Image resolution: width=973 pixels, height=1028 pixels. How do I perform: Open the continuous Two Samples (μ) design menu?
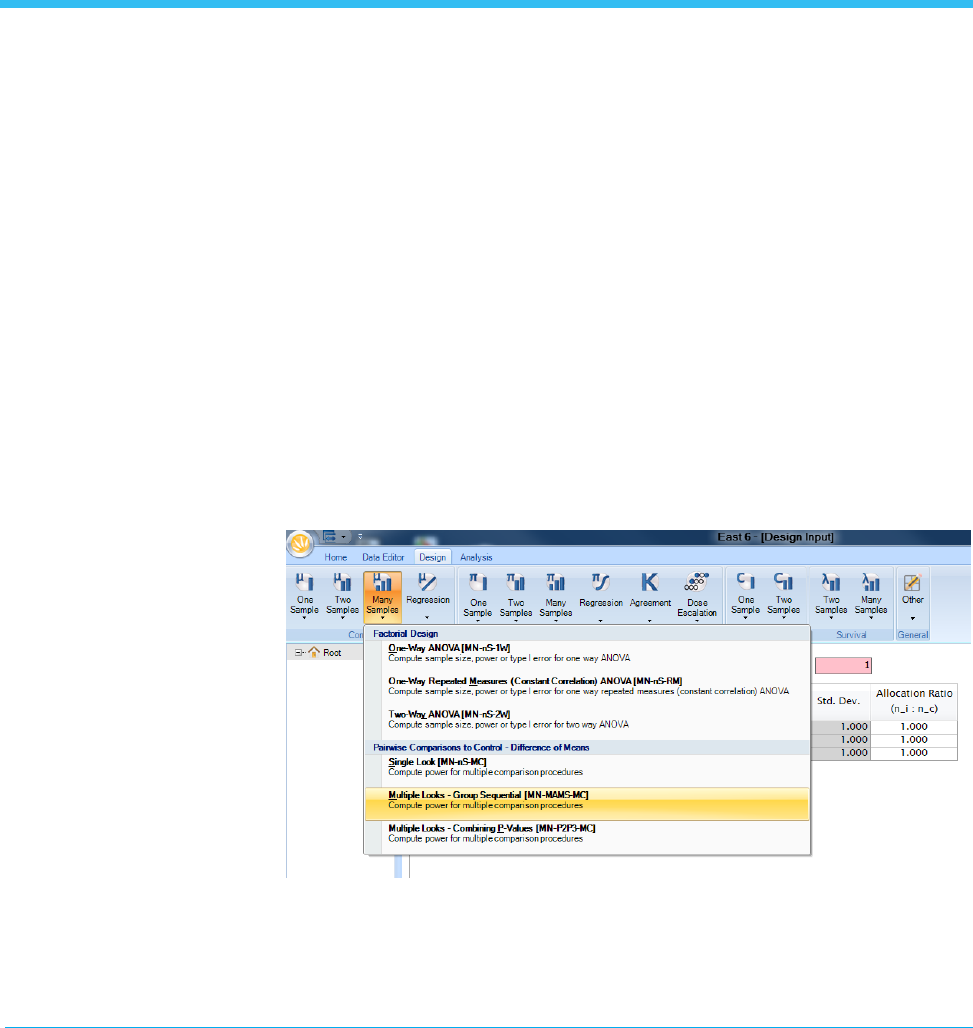point(342,596)
